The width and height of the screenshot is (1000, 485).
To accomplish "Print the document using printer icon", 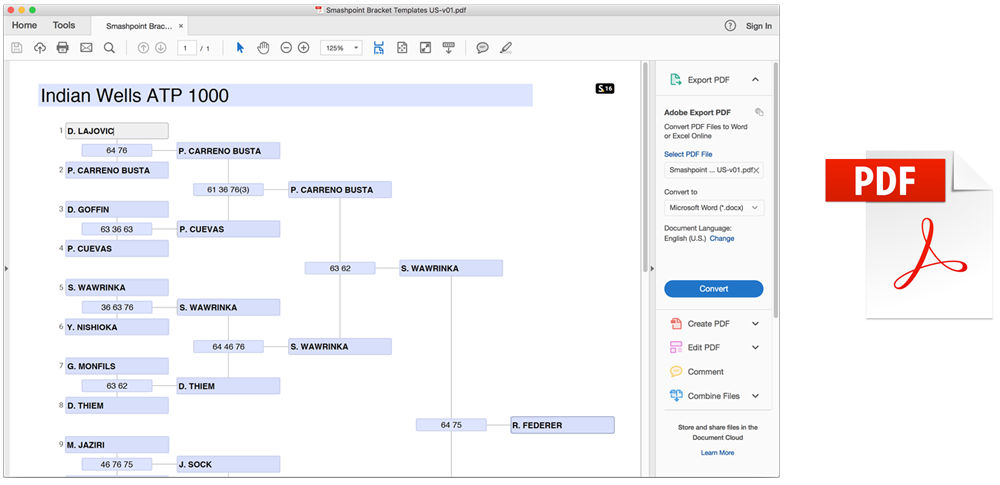I will click(x=62, y=48).
